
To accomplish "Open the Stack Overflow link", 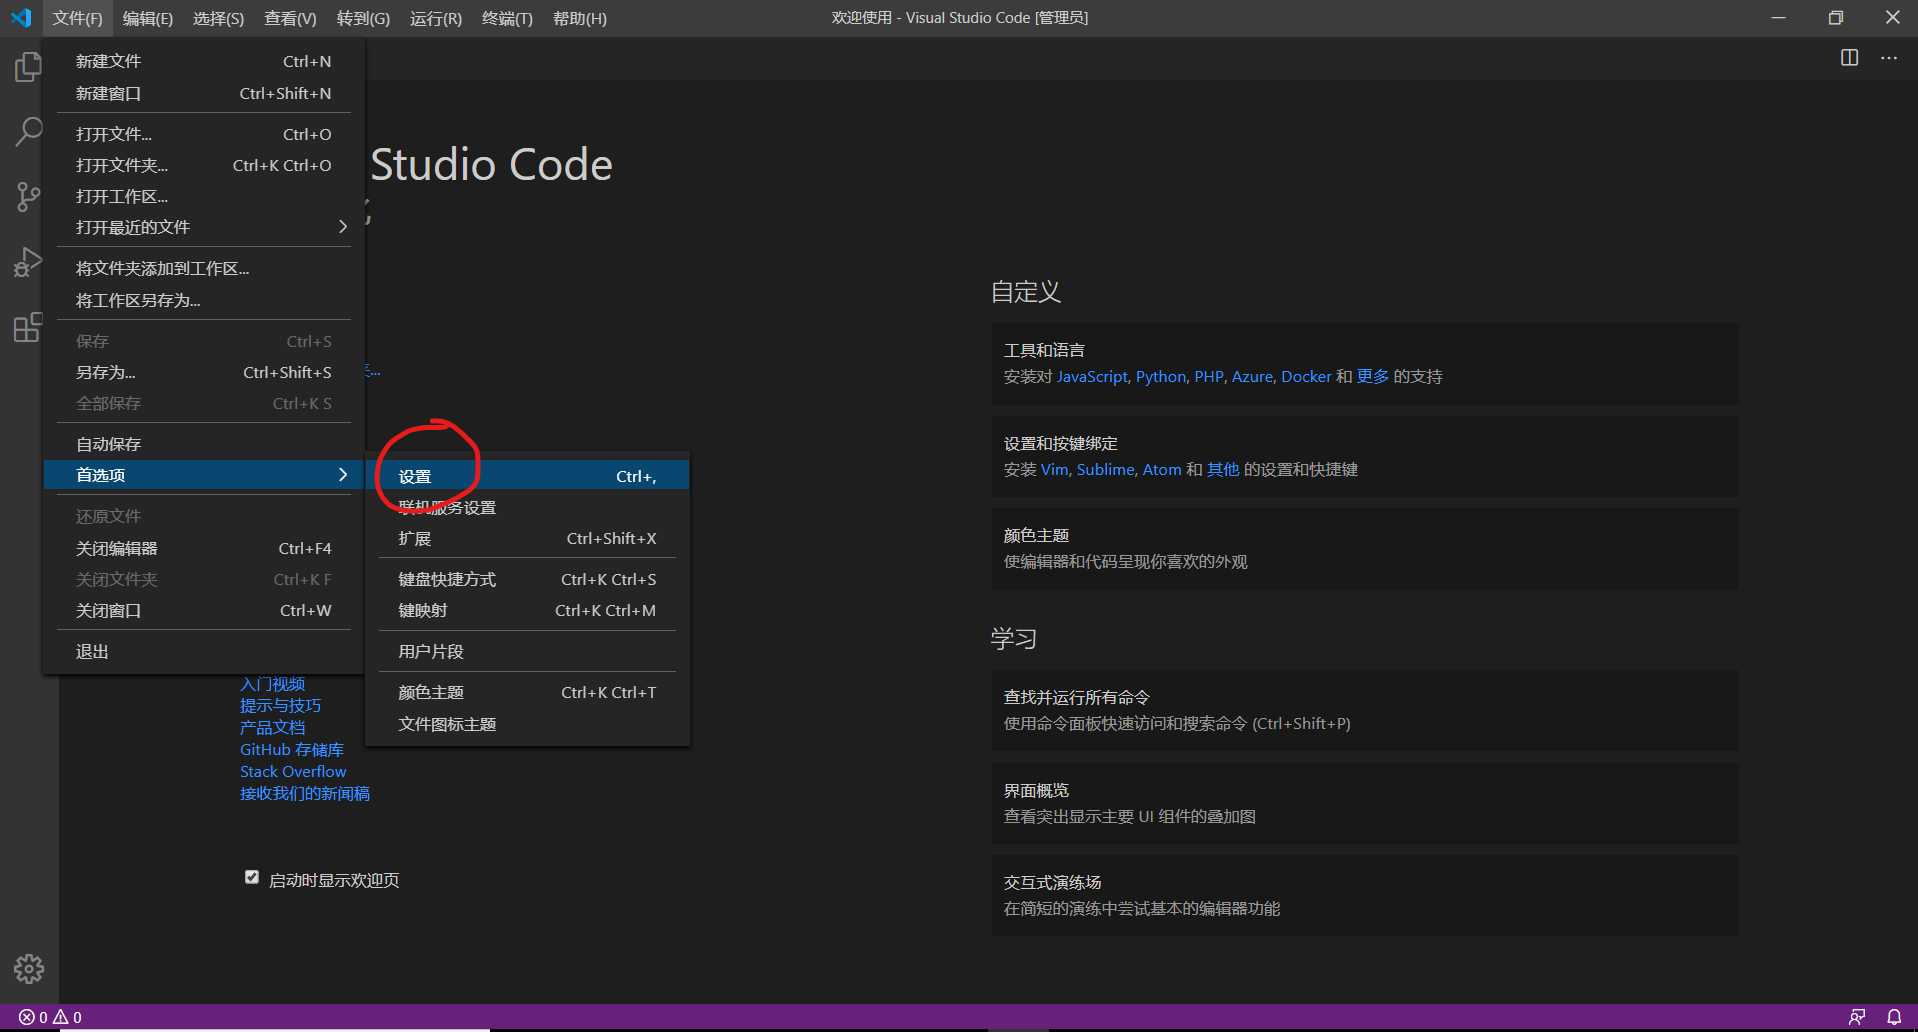I will [x=293, y=771].
